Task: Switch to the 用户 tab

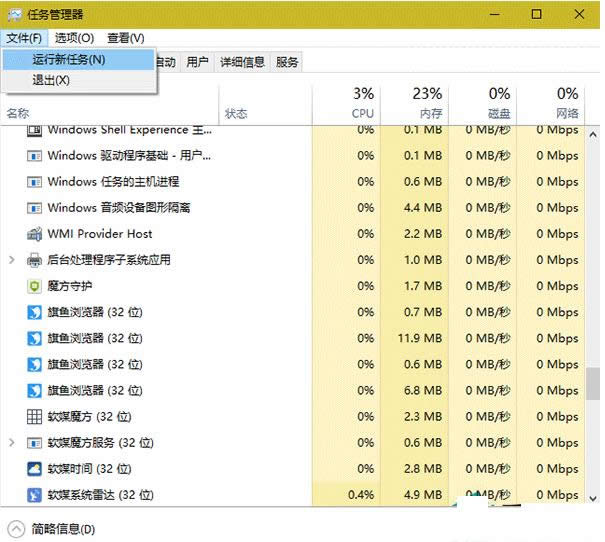Action: tap(197, 62)
